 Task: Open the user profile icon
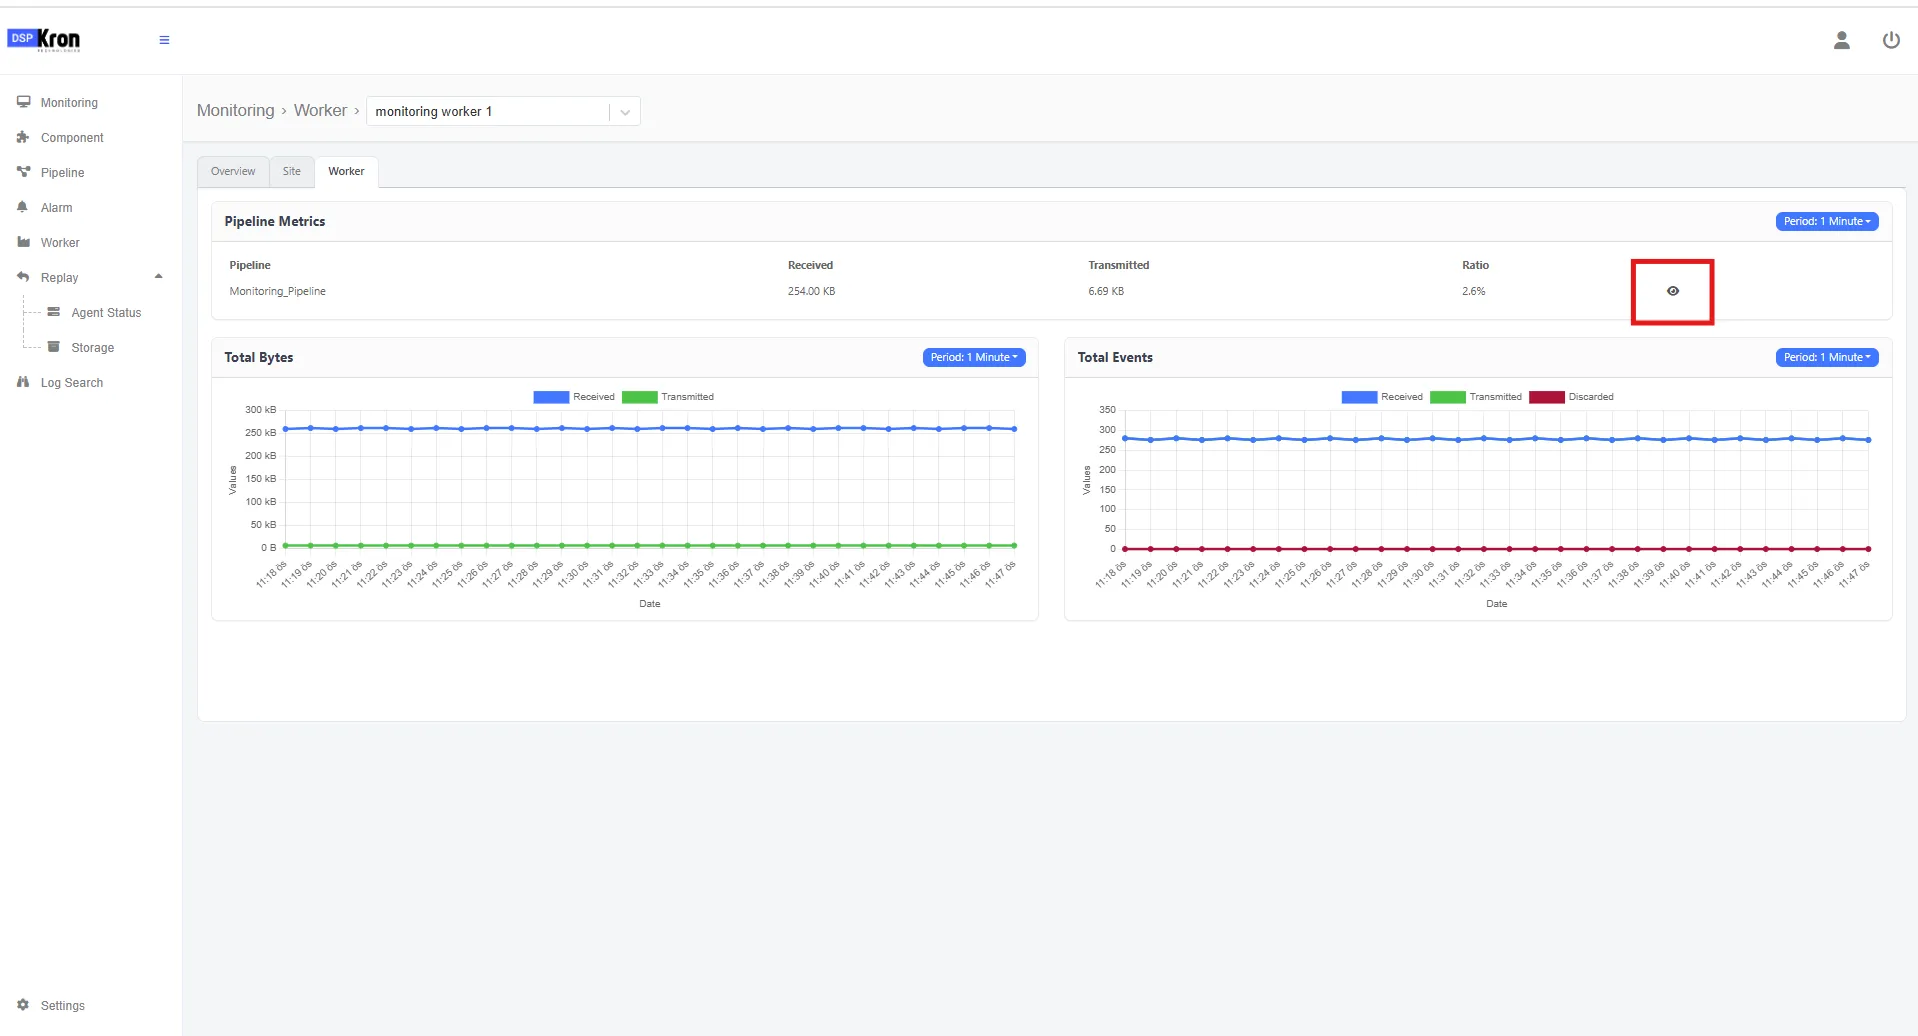(x=1841, y=40)
